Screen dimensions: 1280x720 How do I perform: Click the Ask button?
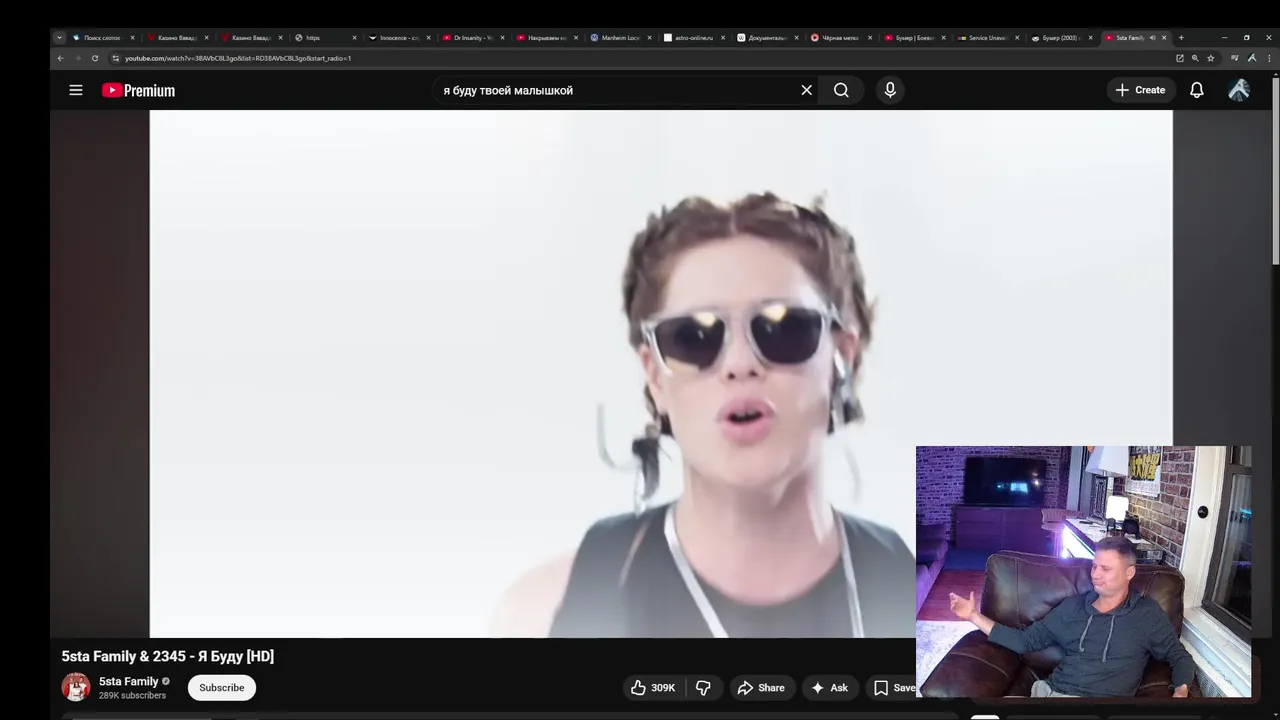click(829, 688)
